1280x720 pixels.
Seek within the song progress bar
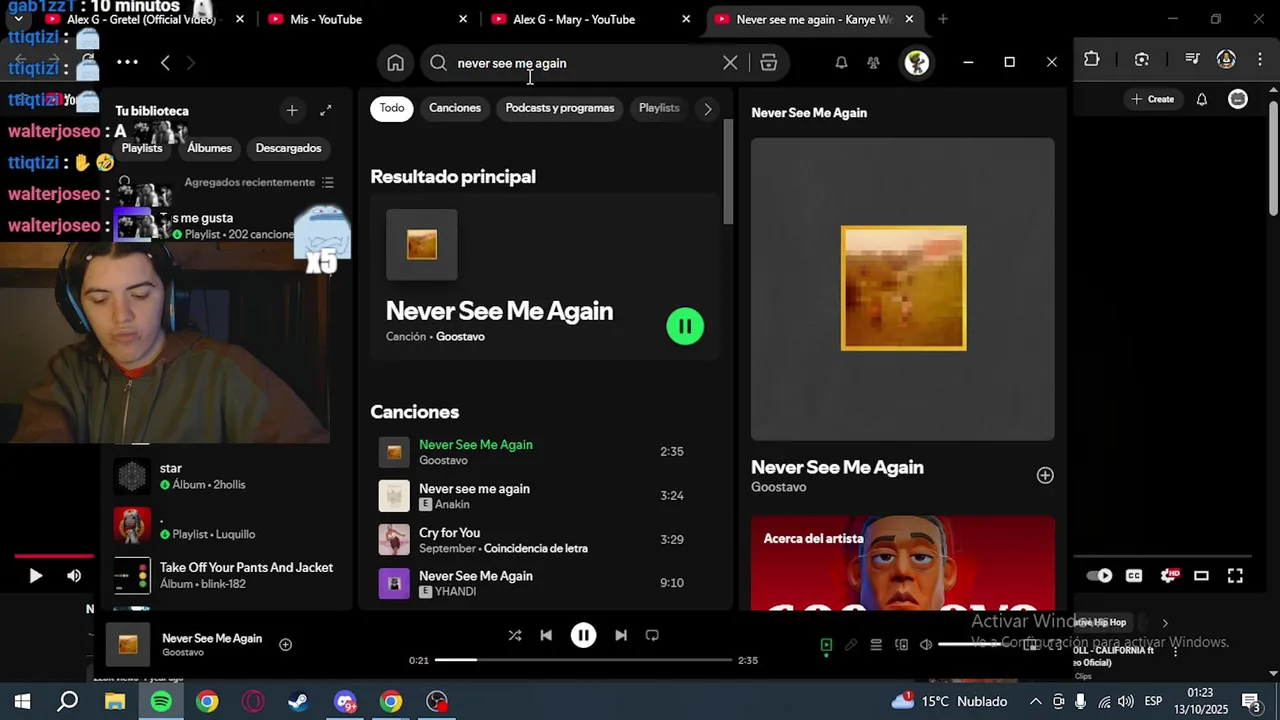coord(583,660)
